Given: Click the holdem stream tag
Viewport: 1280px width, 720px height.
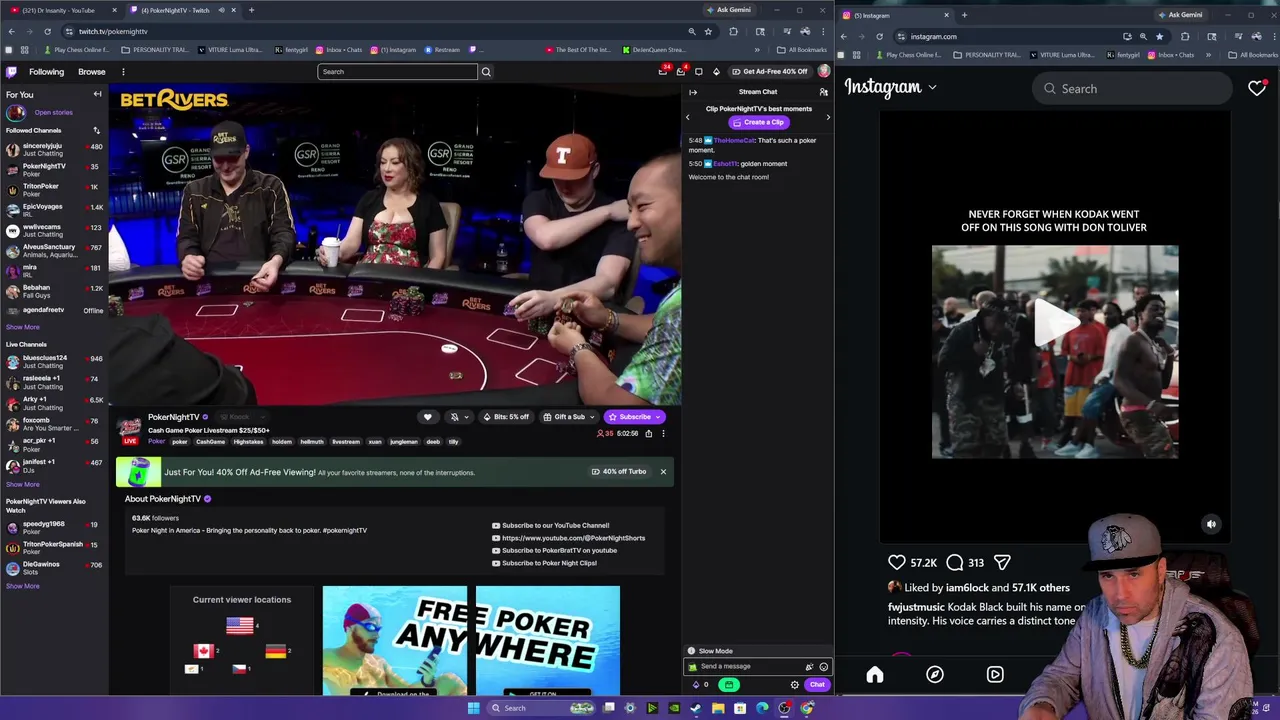Looking at the screenshot, I should tap(282, 442).
